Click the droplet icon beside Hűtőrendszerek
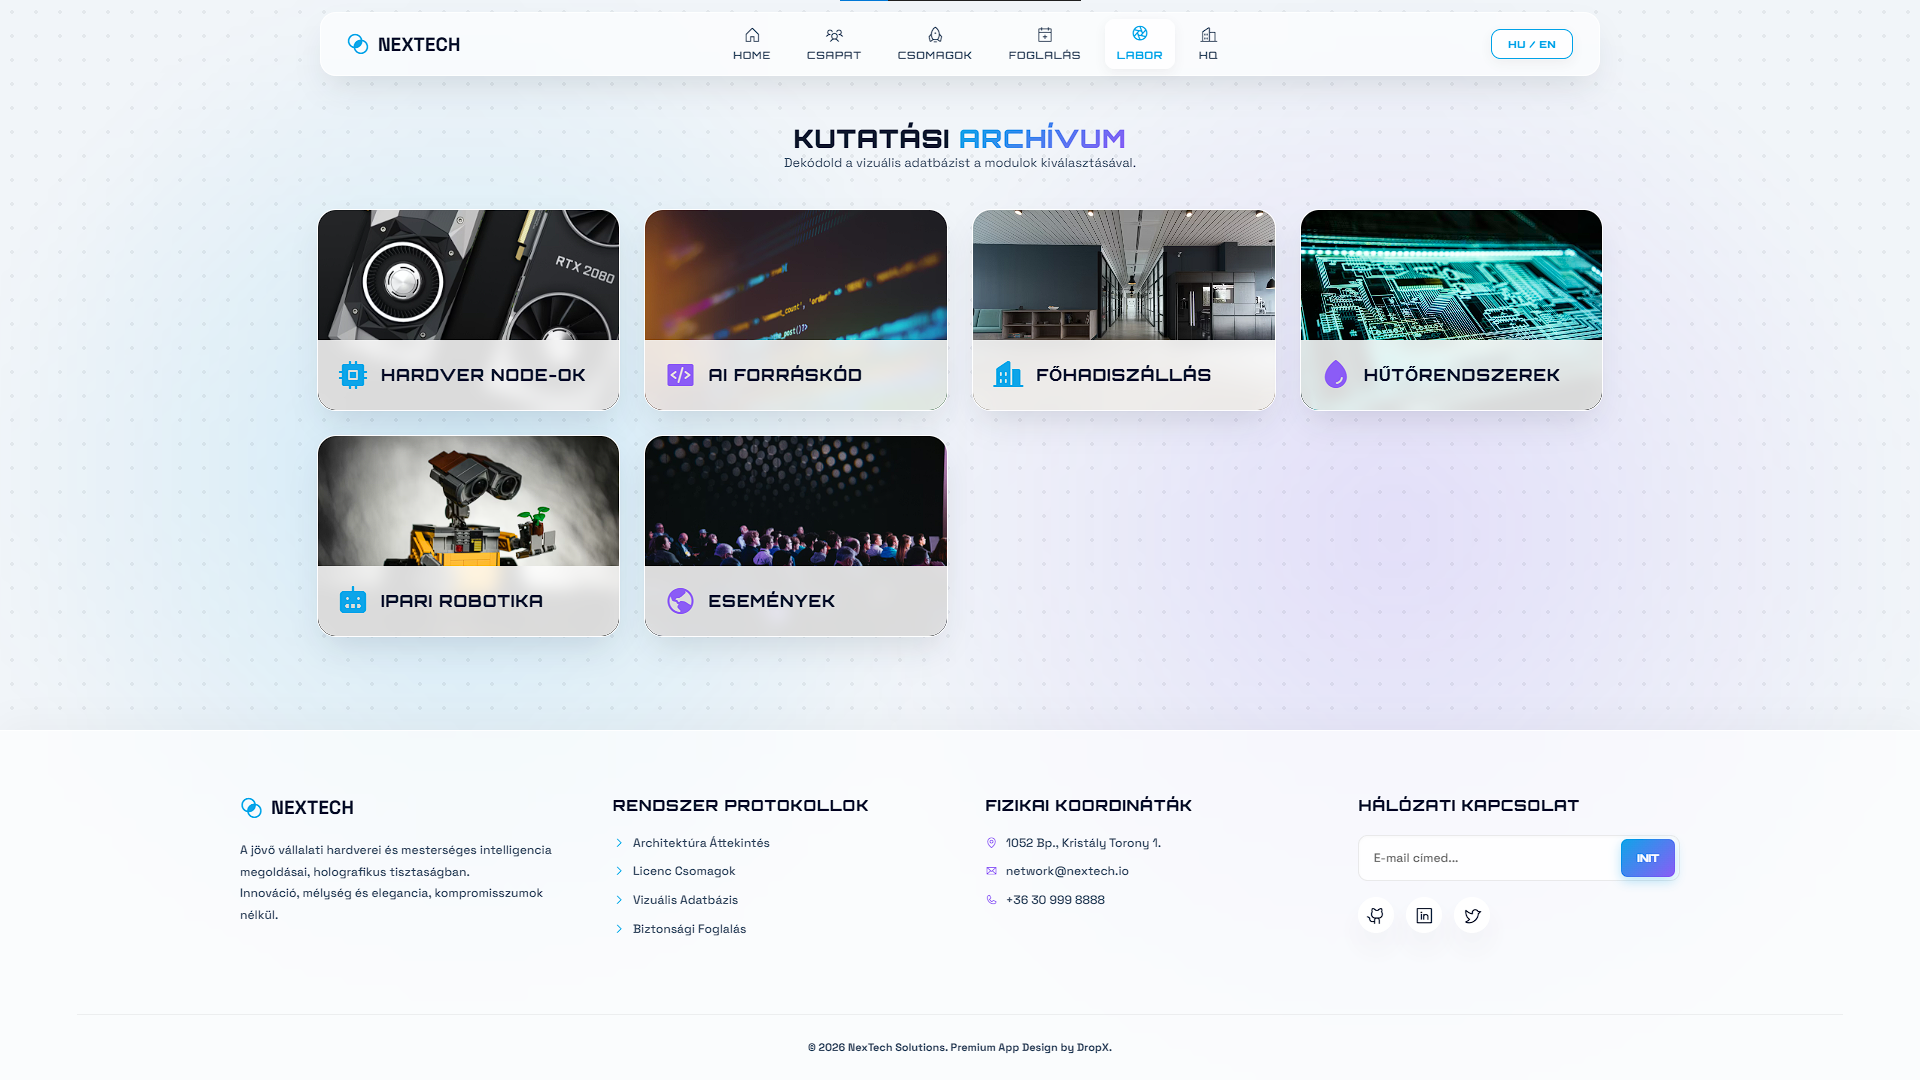The image size is (1920, 1080). pyautogui.click(x=1336, y=375)
